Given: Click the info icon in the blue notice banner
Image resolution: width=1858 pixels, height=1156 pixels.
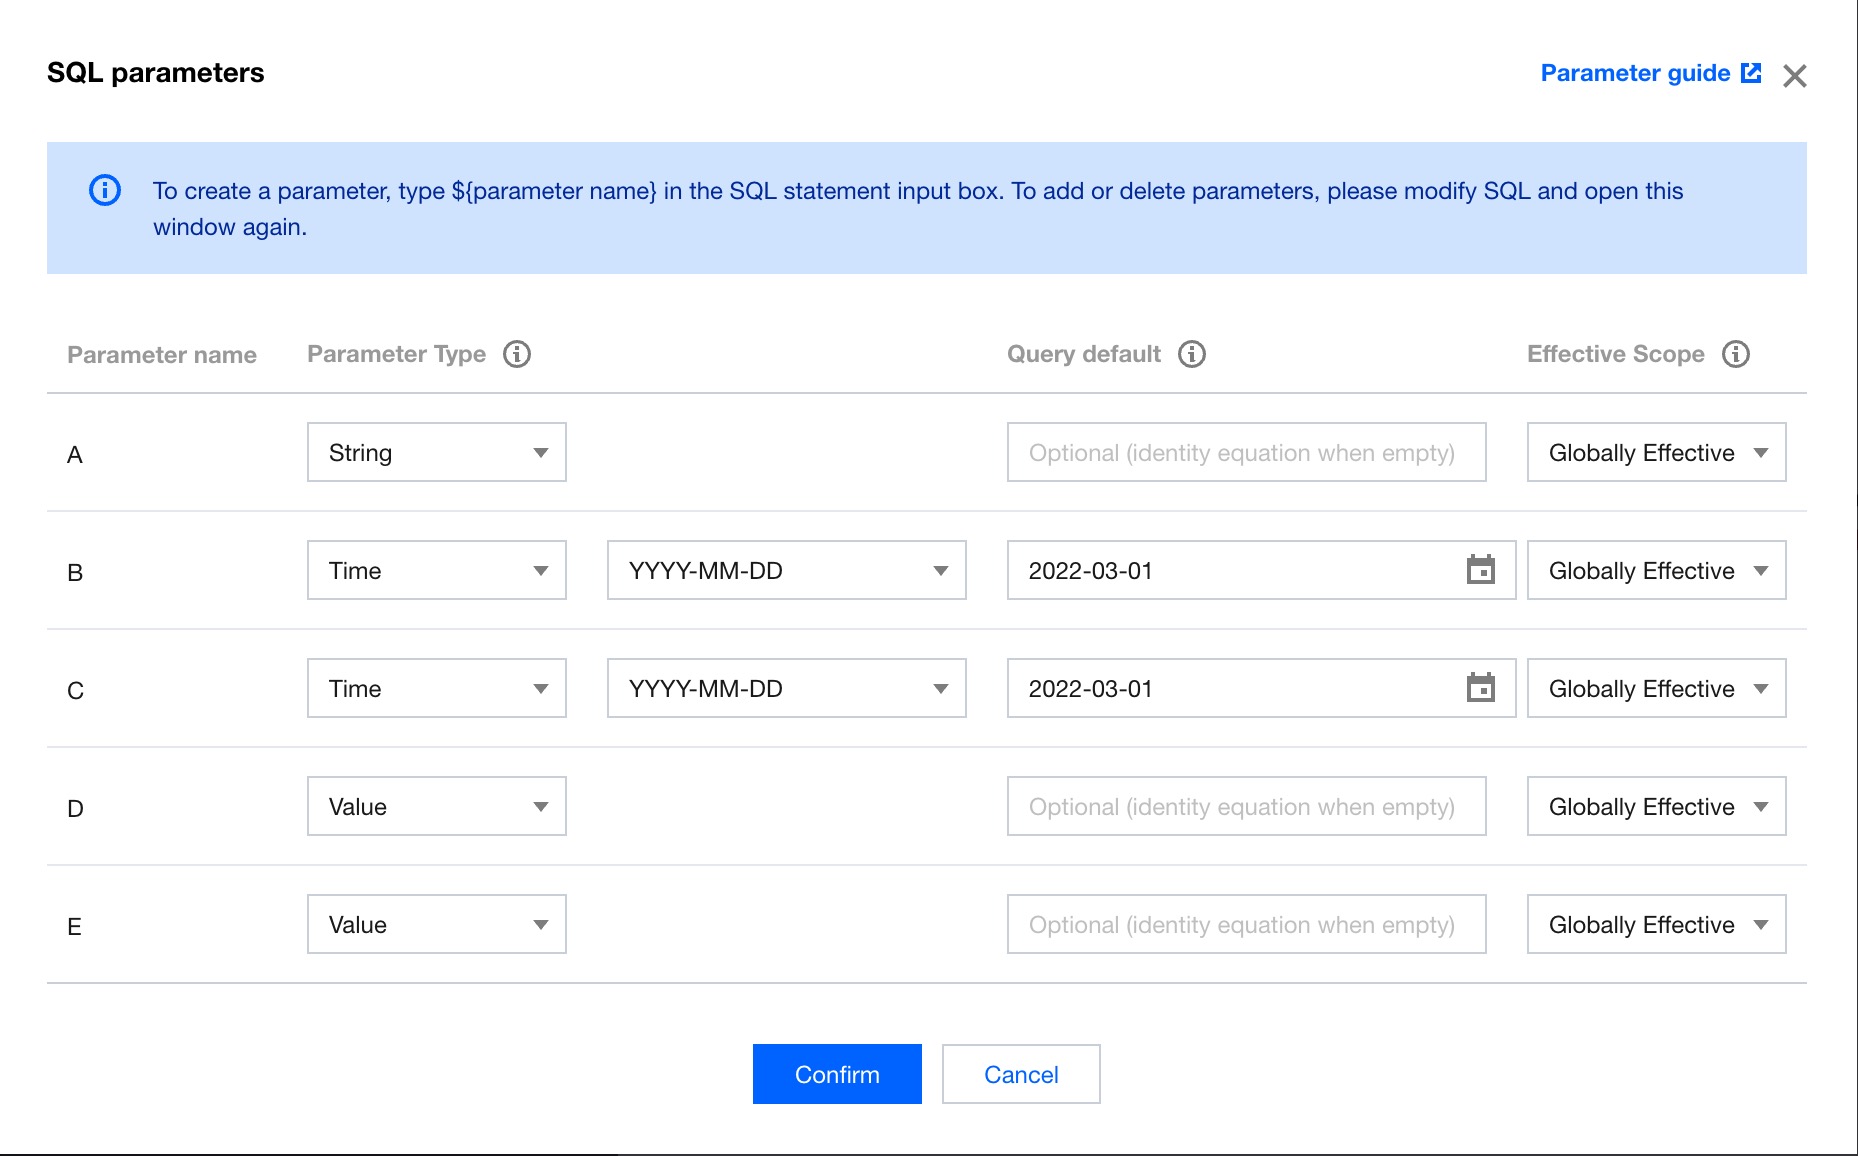Looking at the screenshot, I should [x=105, y=190].
